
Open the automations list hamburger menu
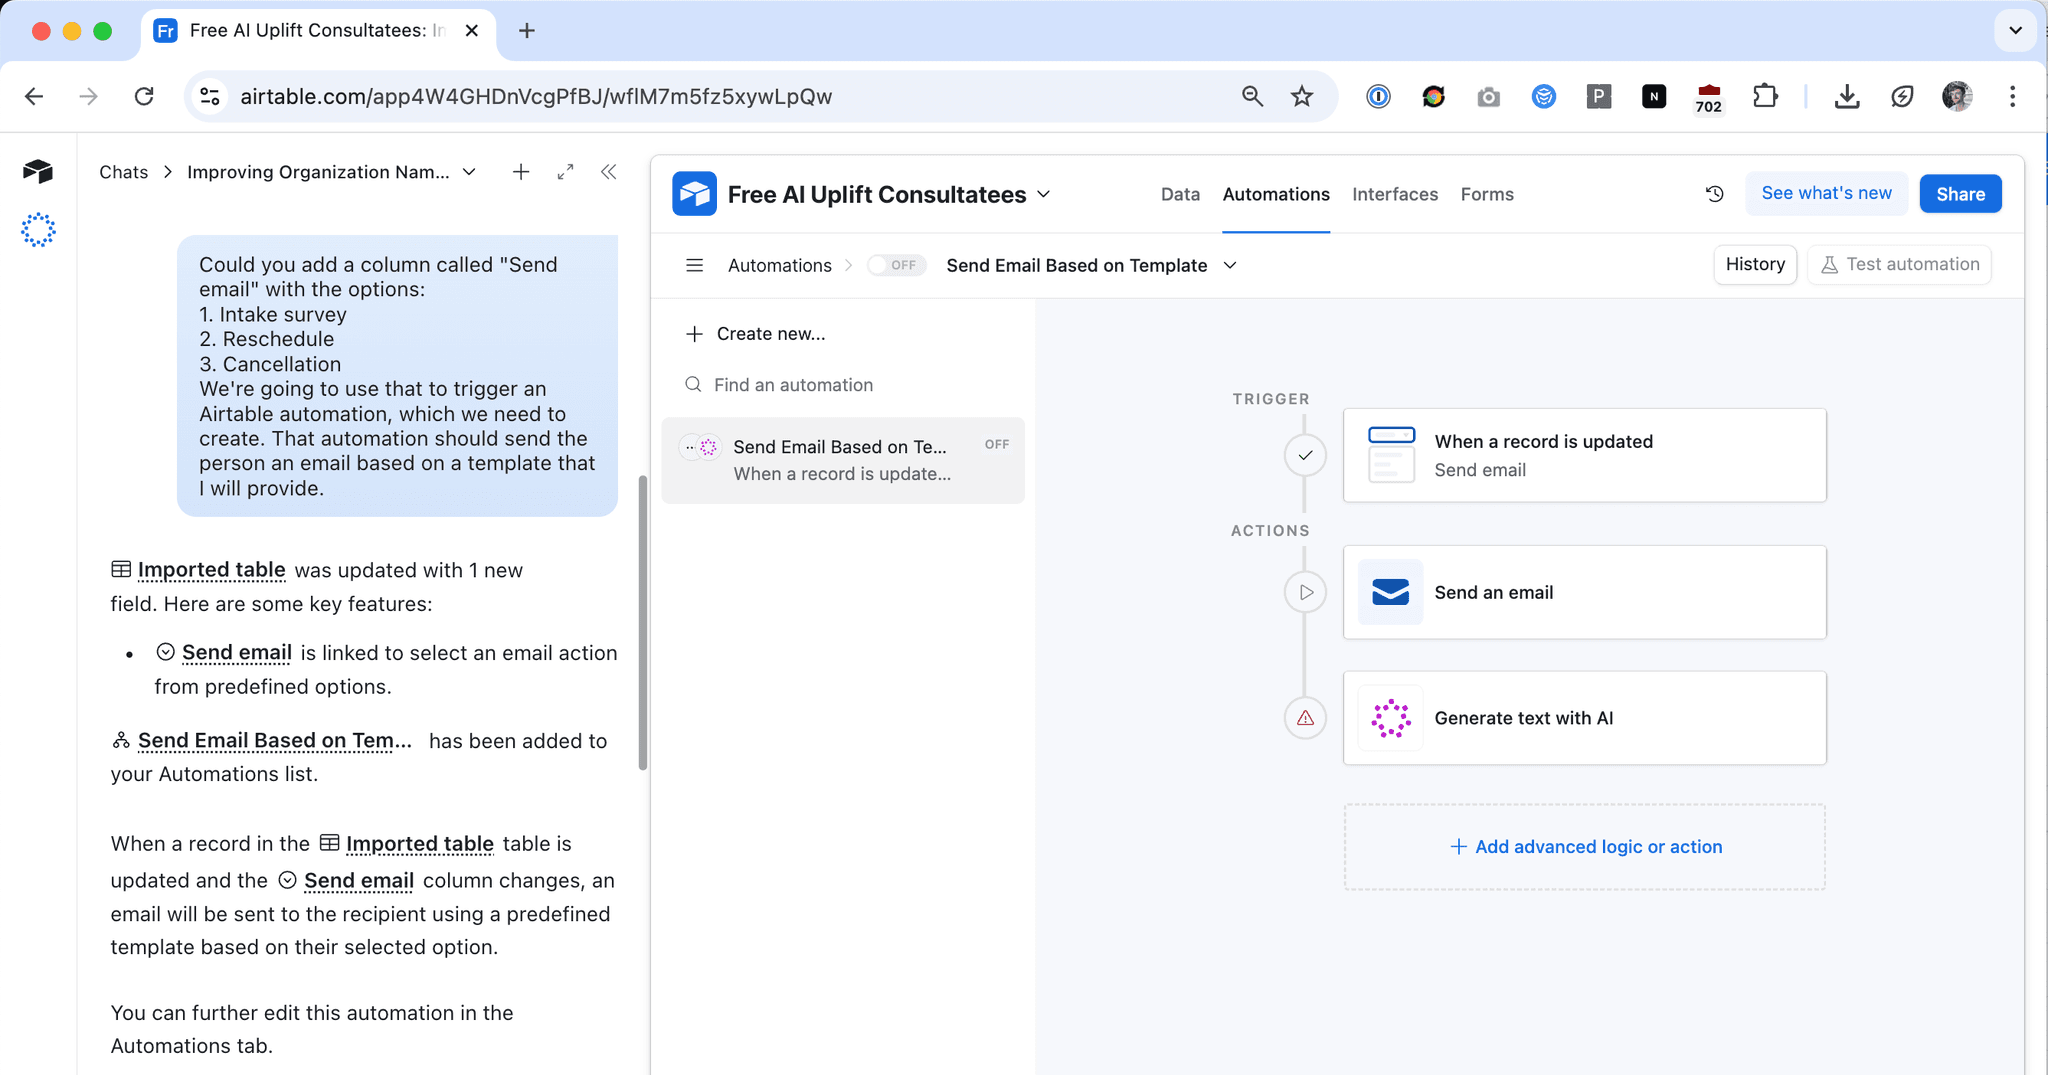694,265
